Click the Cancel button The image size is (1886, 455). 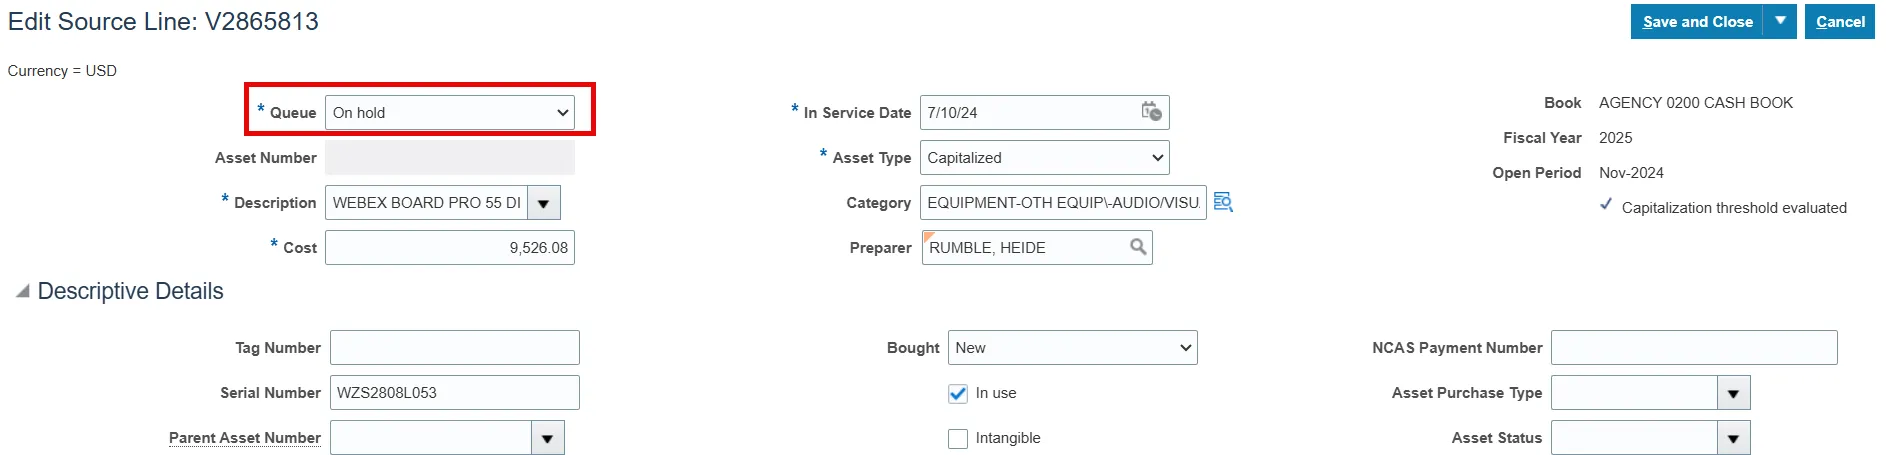(1839, 22)
